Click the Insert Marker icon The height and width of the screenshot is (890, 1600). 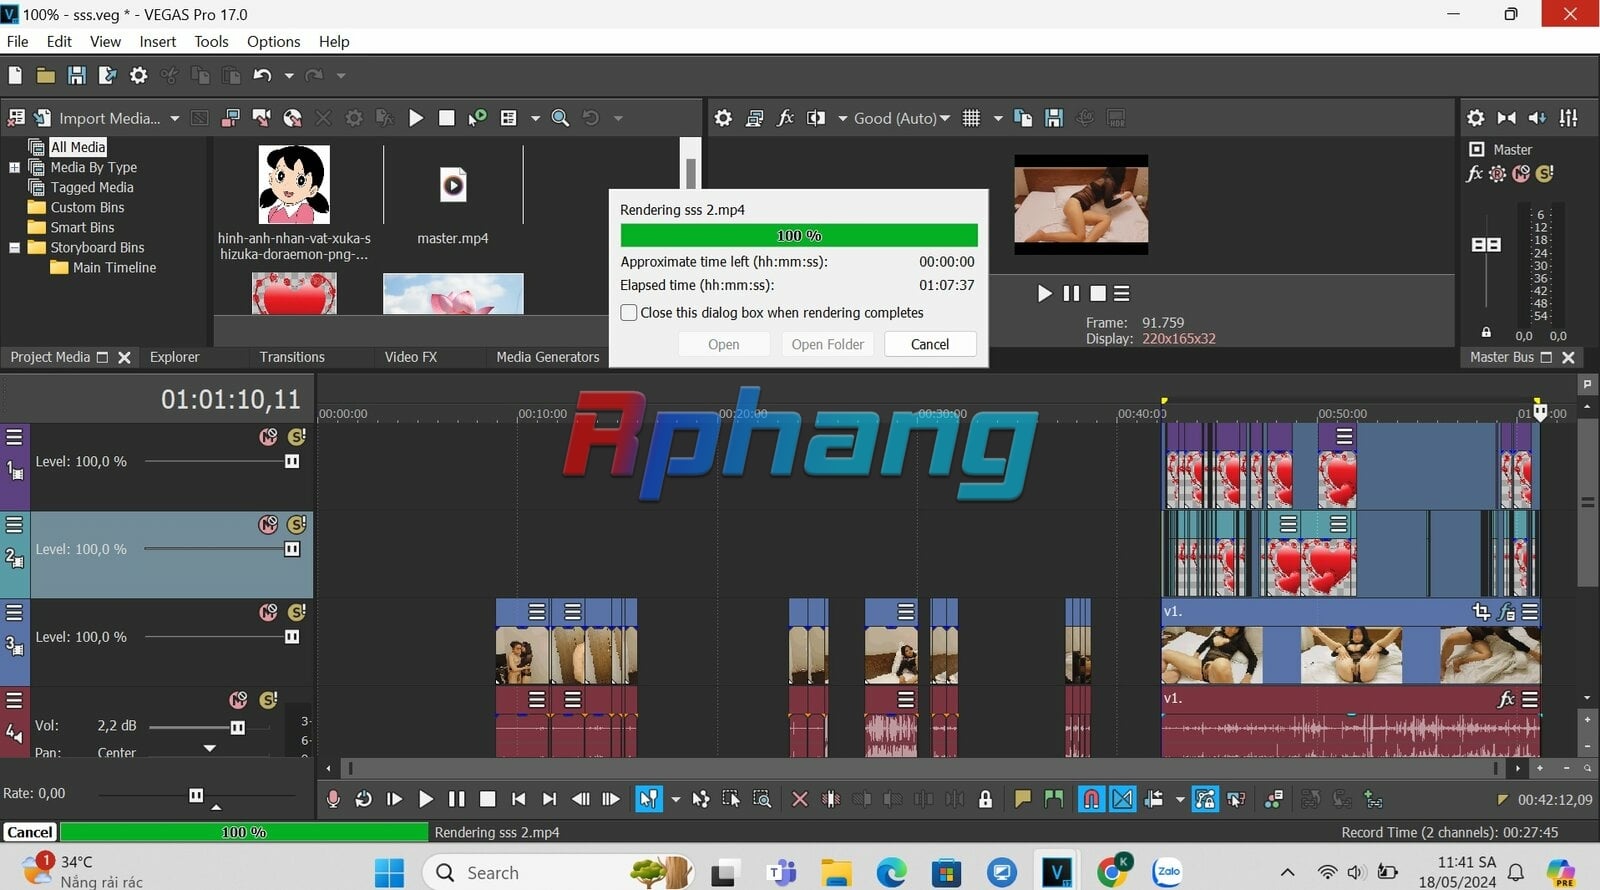[1022, 799]
